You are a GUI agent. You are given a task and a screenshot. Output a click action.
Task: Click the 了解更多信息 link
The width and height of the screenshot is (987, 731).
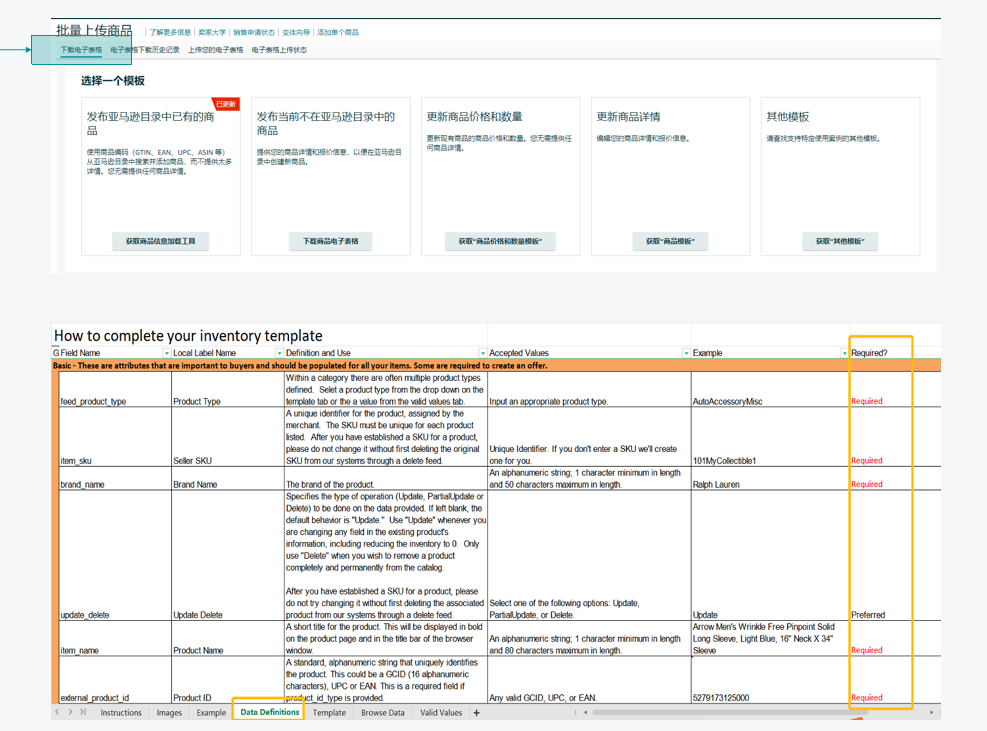(170, 32)
